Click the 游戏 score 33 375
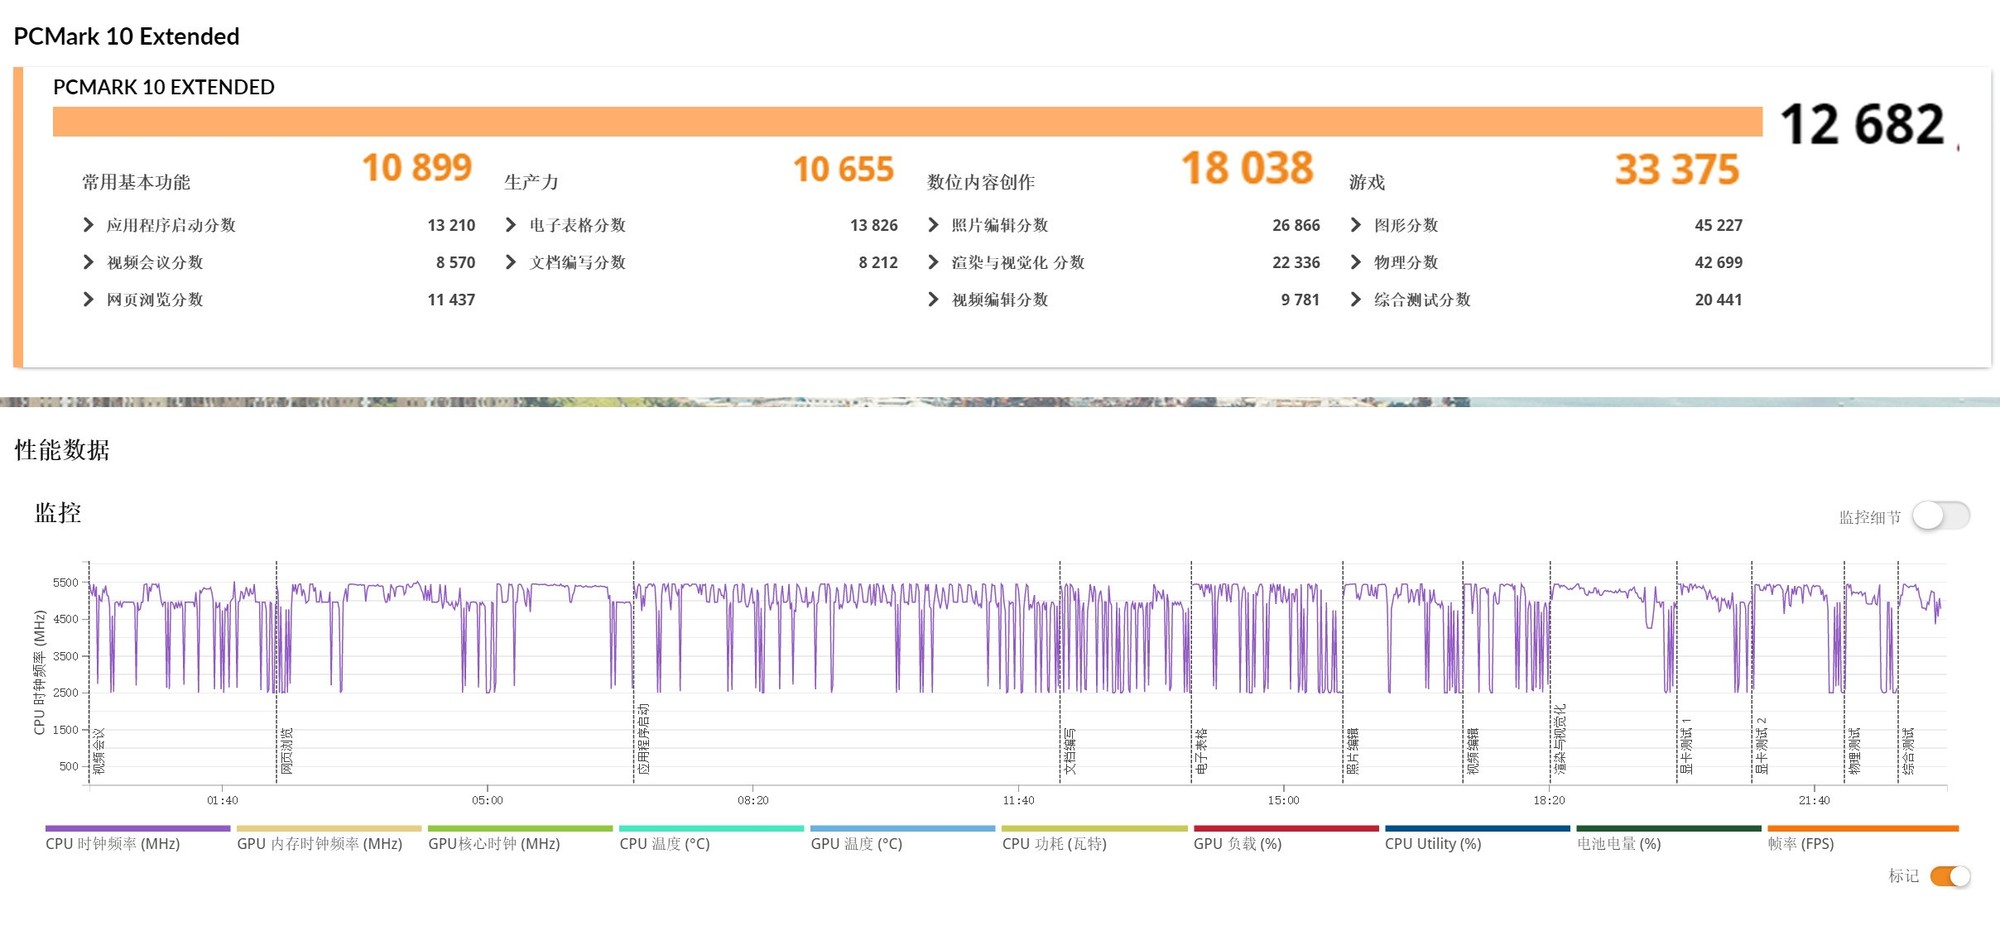The width and height of the screenshot is (2000, 940). coord(1677,169)
